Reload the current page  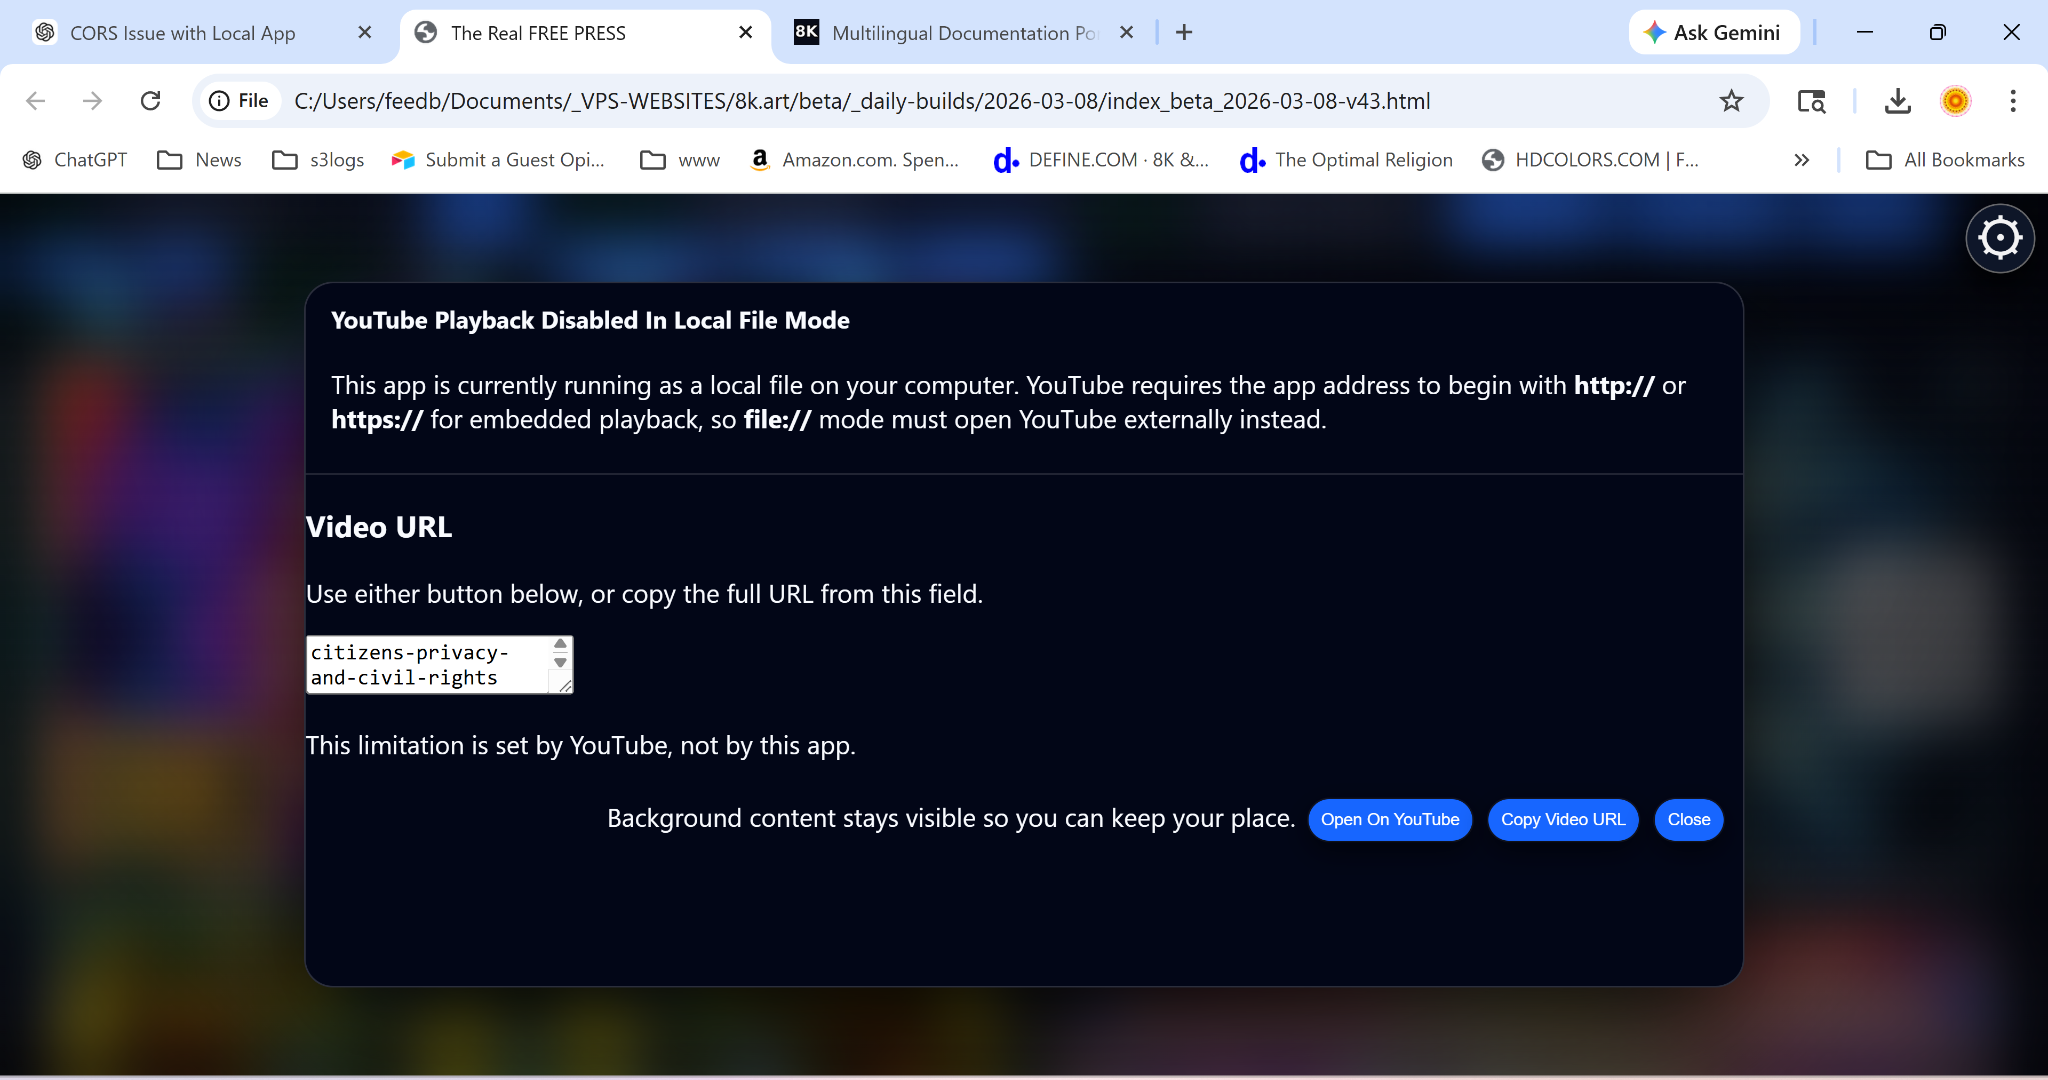pos(151,101)
